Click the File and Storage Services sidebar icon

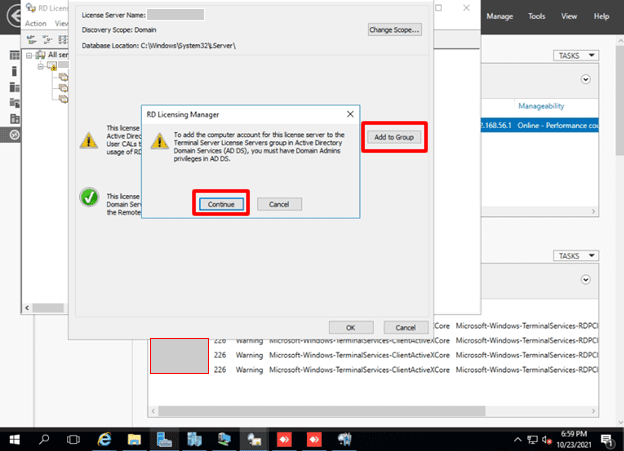coord(14,103)
